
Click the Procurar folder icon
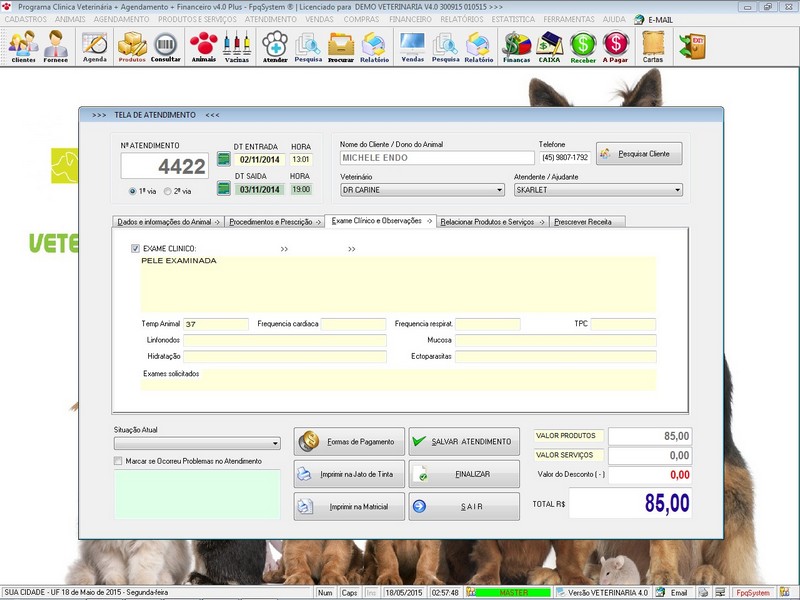[x=341, y=47]
